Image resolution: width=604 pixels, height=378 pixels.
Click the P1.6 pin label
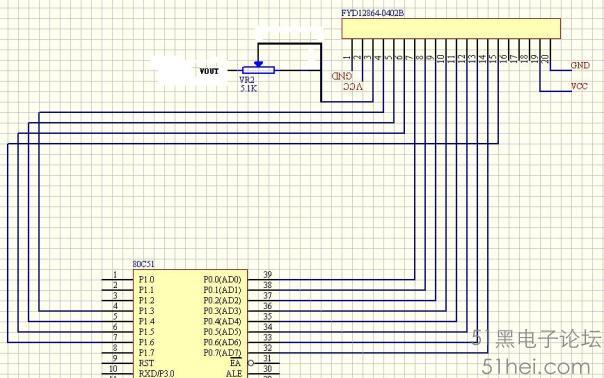coord(146,342)
